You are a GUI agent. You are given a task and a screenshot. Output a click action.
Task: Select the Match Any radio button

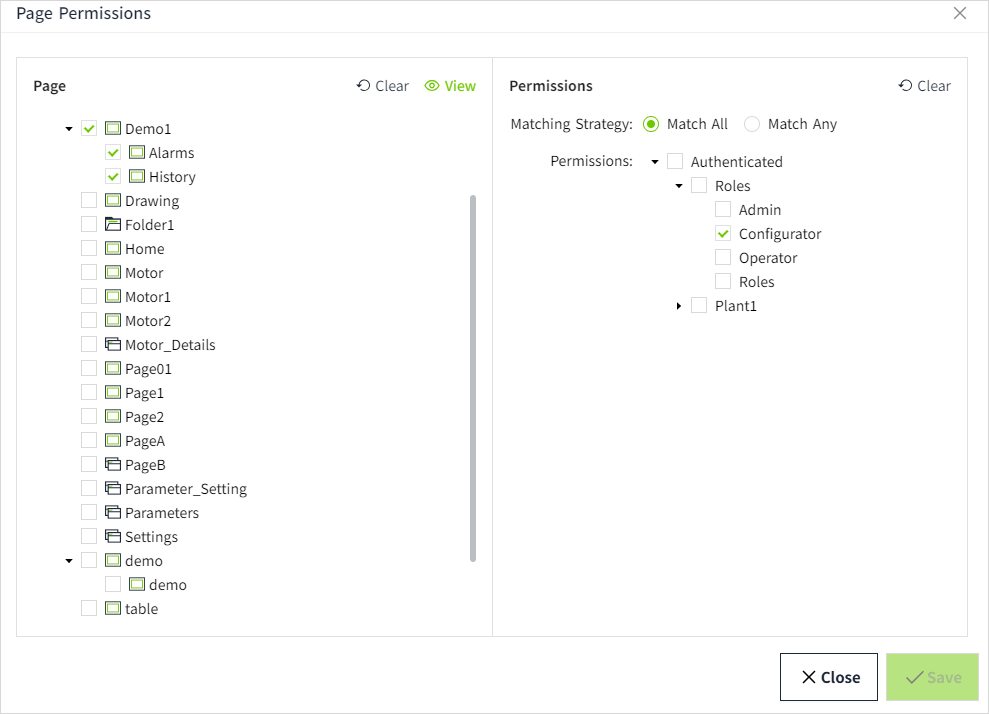click(752, 125)
